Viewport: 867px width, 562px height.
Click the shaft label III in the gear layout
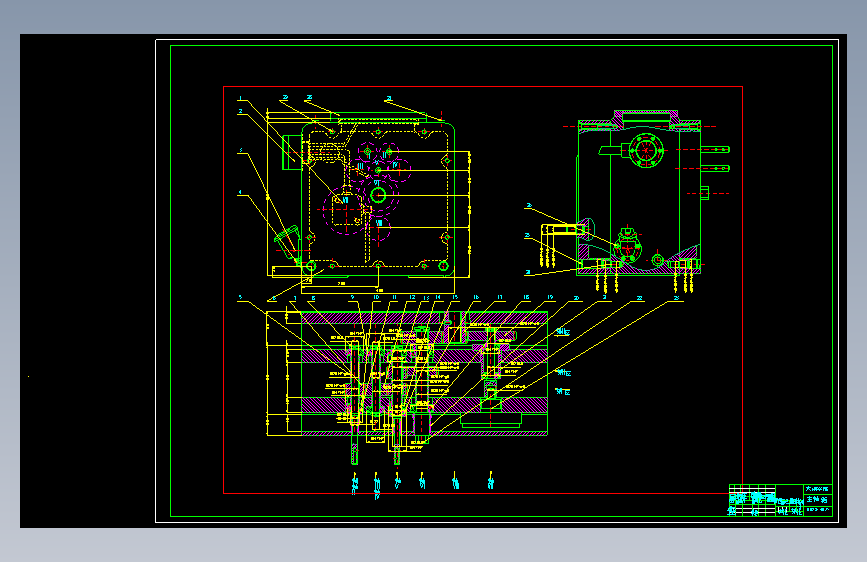[360, 166]
